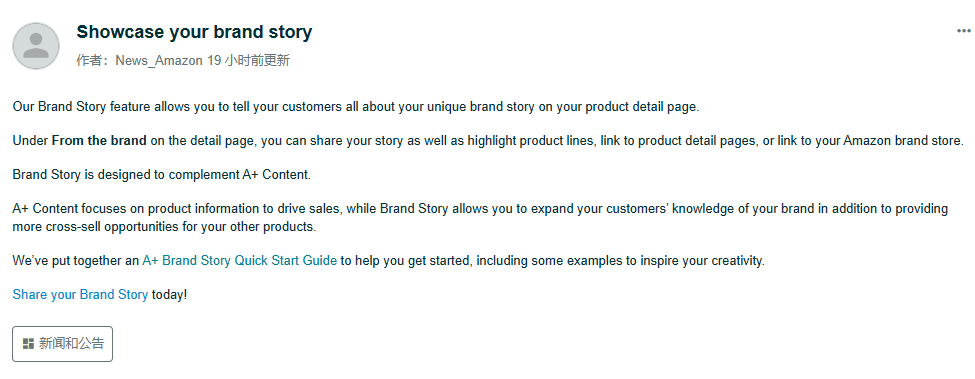
Task: Select the 新闻和公告 category tag button
Action: pos(62,344)
